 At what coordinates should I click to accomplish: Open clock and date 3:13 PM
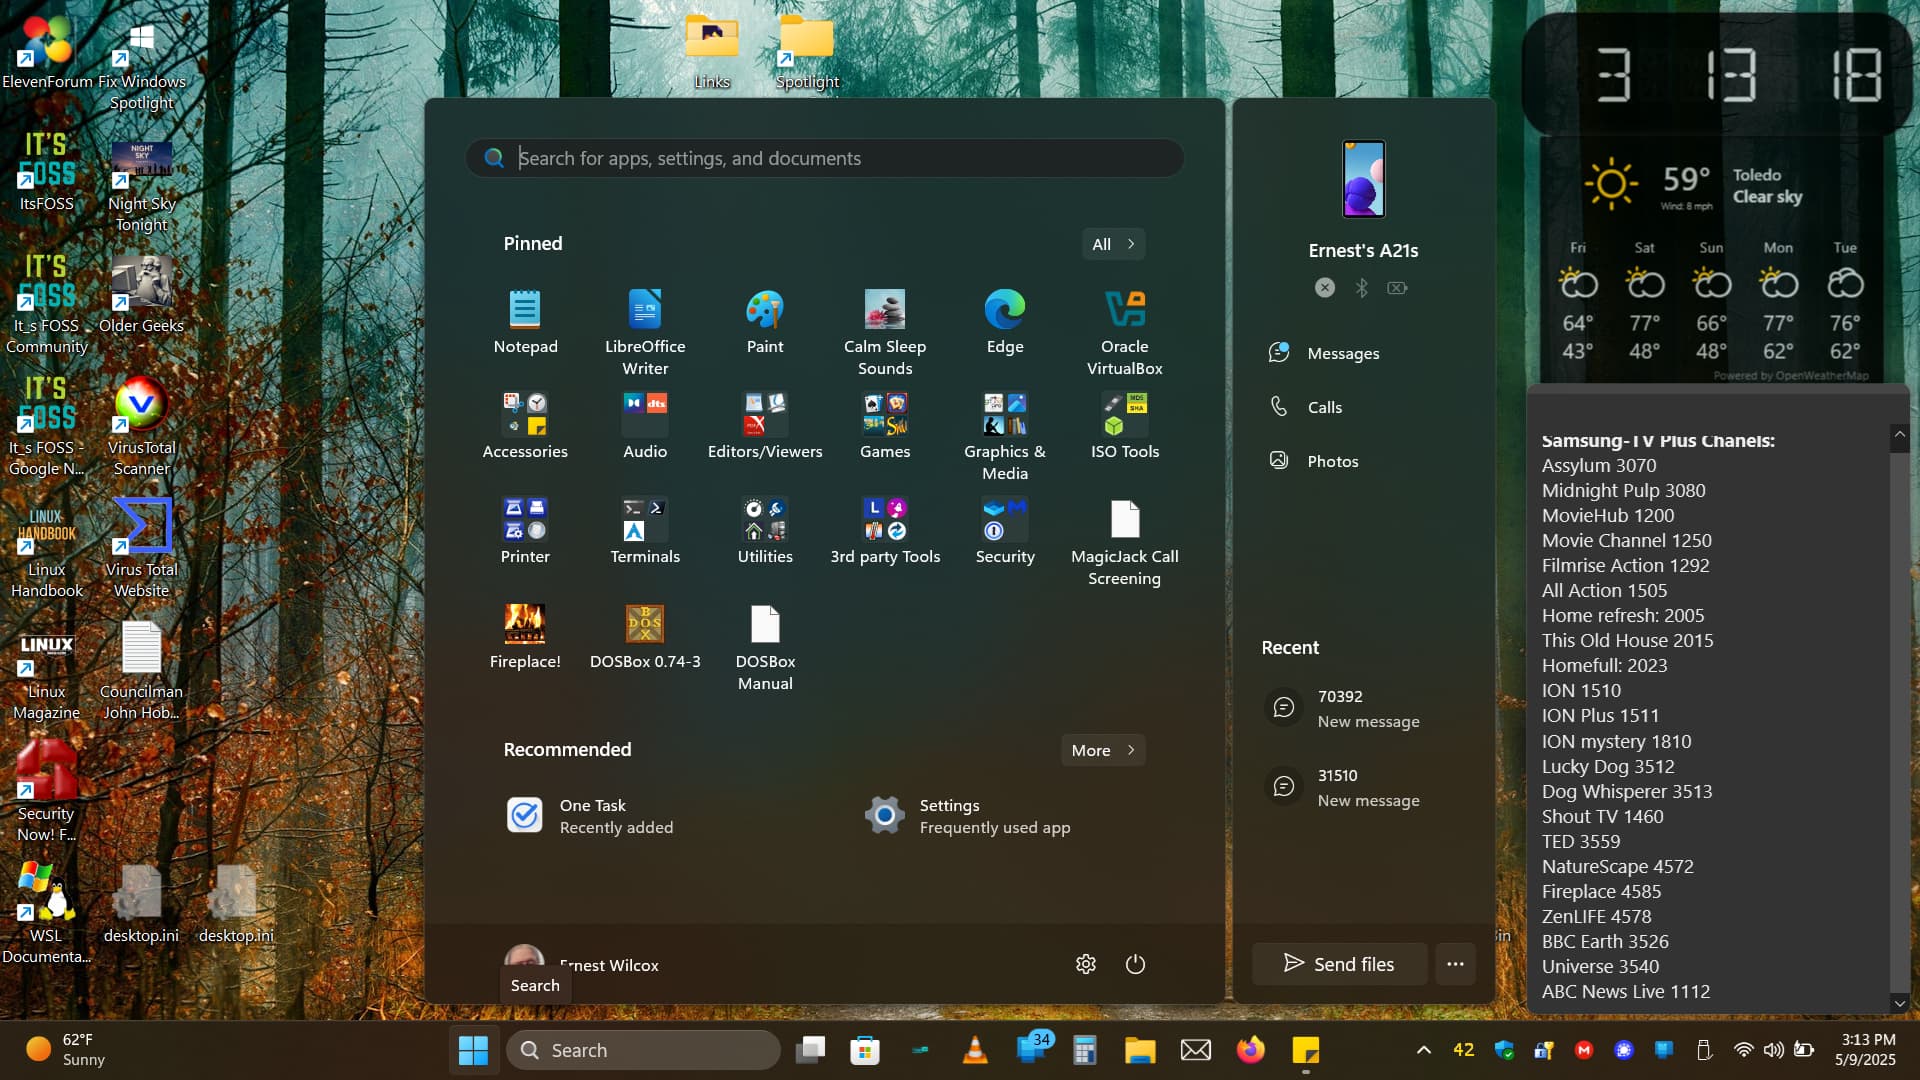[1865, 1050]
